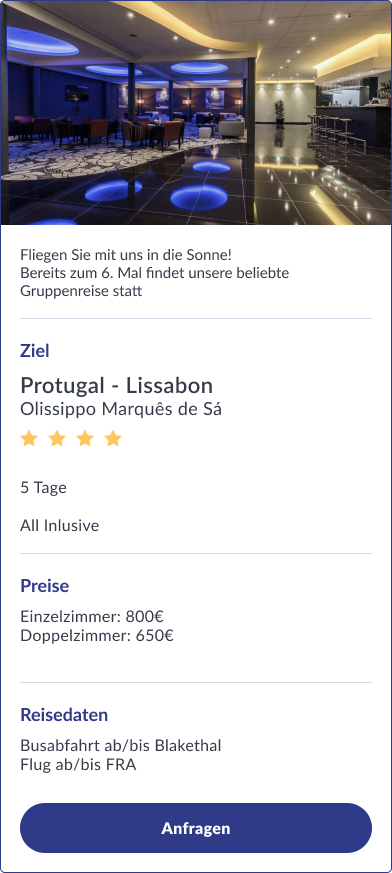Image resolution: width=392 pixels, height=873 pixels.
Task: Click the Reisedaten section heading
Action: click(x=64, y=715)
